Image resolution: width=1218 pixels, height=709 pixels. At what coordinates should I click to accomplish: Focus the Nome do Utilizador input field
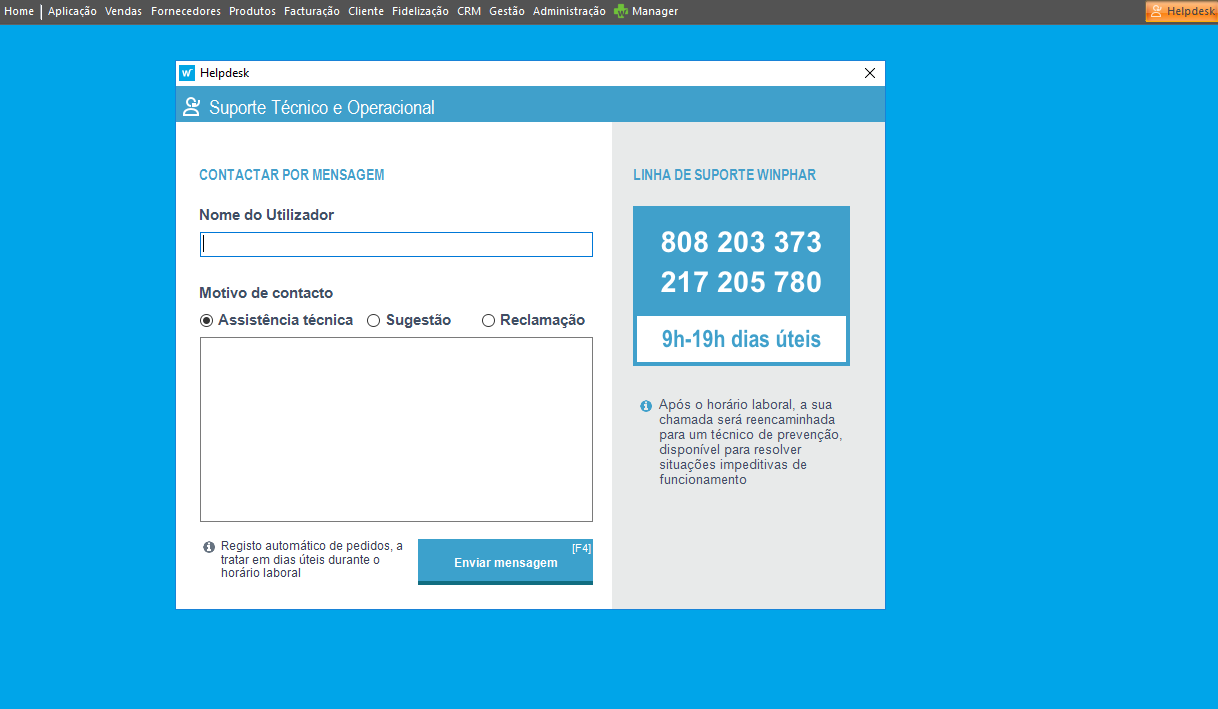click(x=396, y=245)
